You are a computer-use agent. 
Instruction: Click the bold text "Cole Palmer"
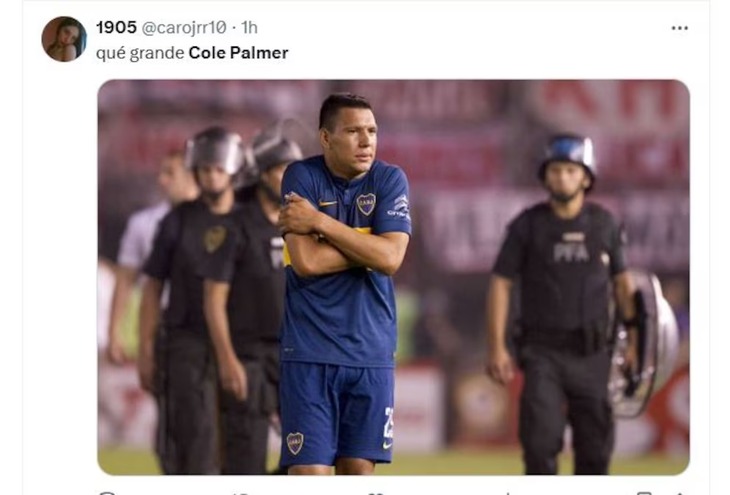tap(238, 53)
